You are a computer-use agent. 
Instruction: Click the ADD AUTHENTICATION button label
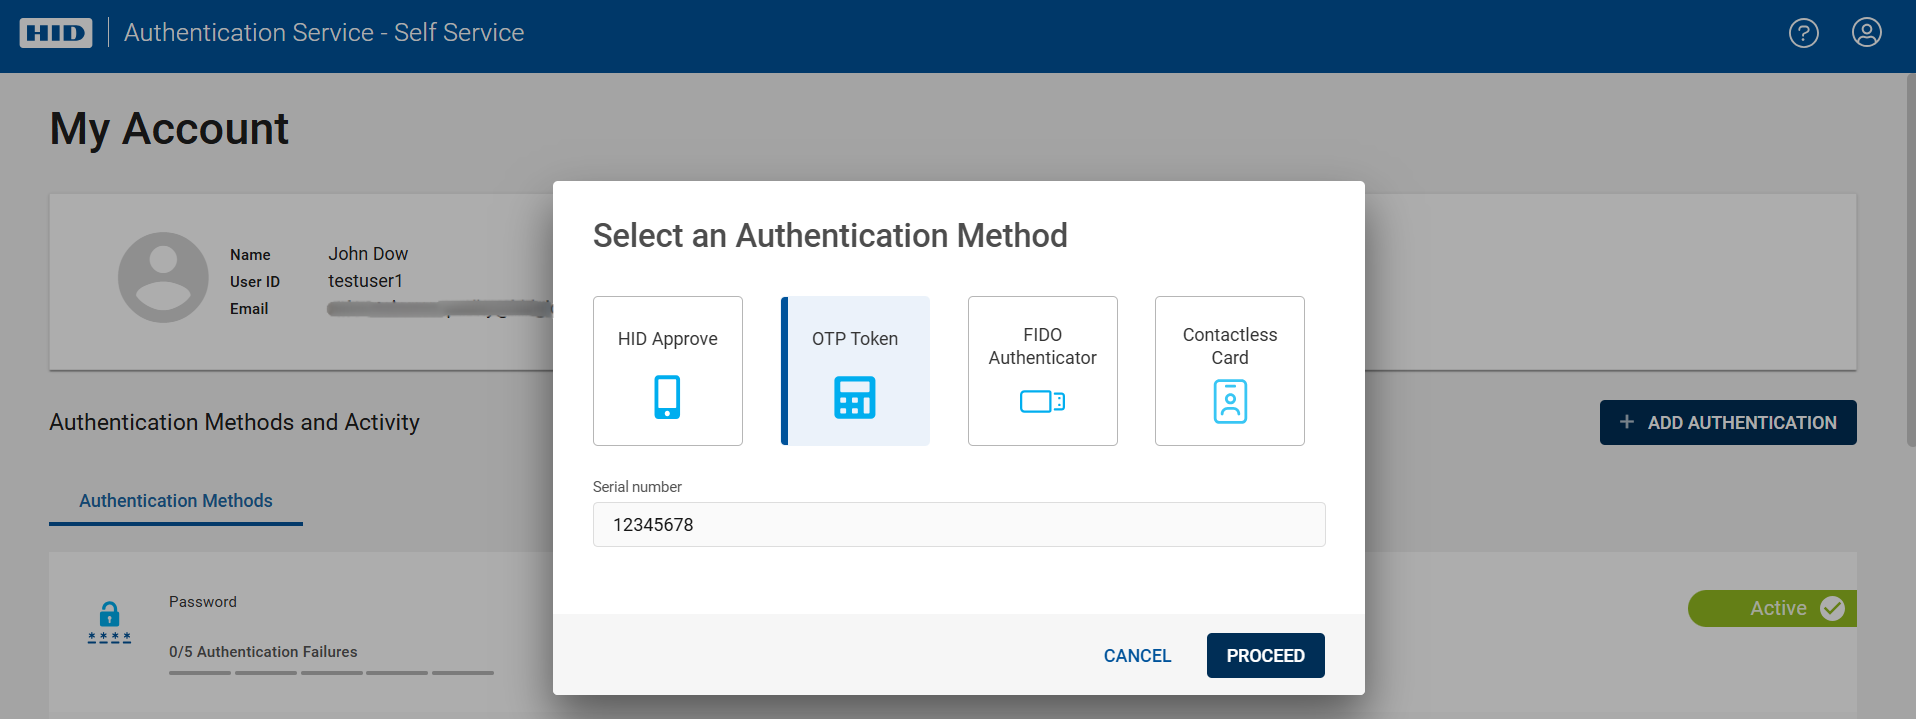pyautogui.click(x=1742, y=423)
